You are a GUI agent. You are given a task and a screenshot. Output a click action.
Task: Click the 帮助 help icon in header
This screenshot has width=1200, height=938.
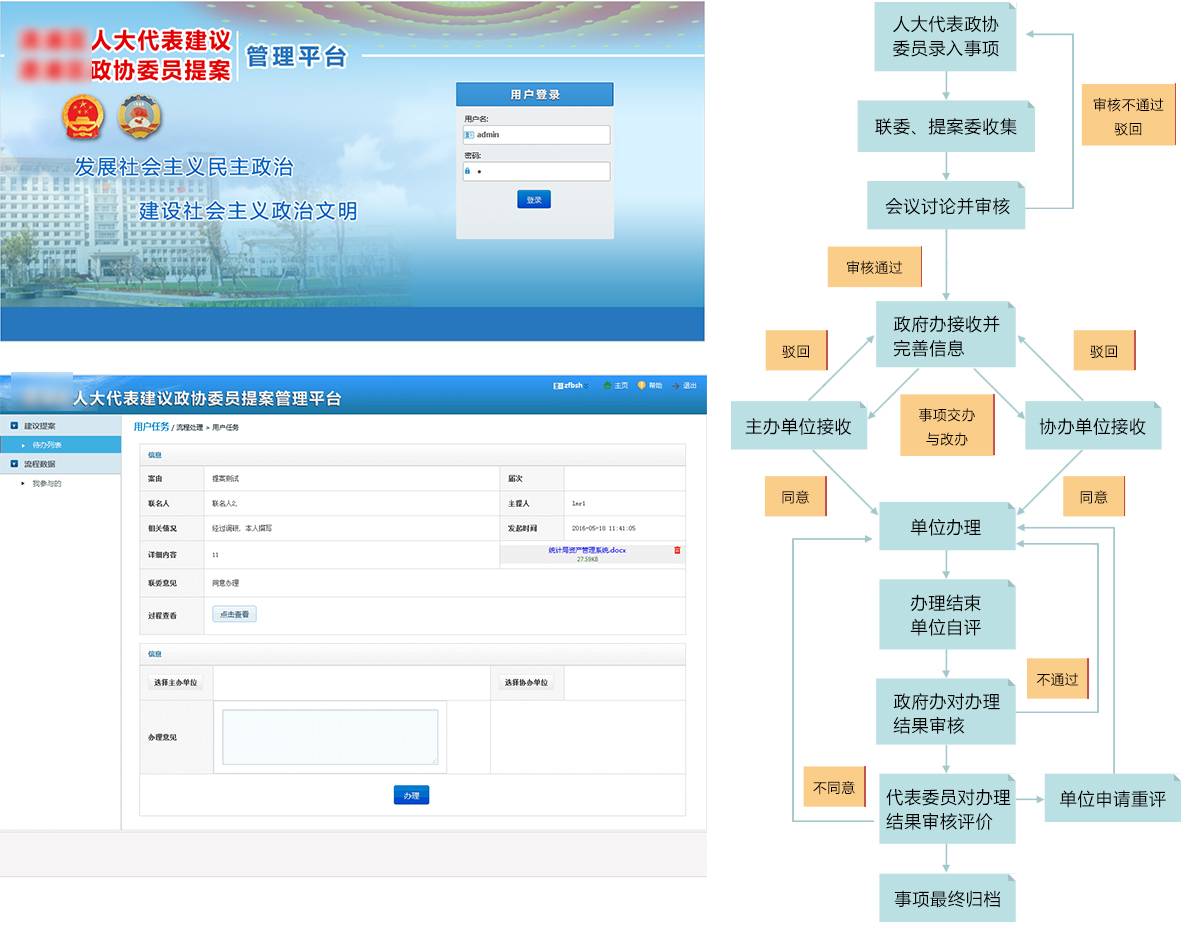[641, 385]
